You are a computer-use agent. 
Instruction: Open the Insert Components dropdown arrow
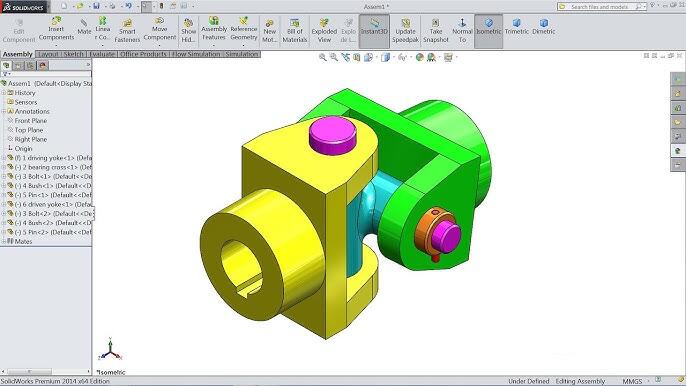point(56,45)
